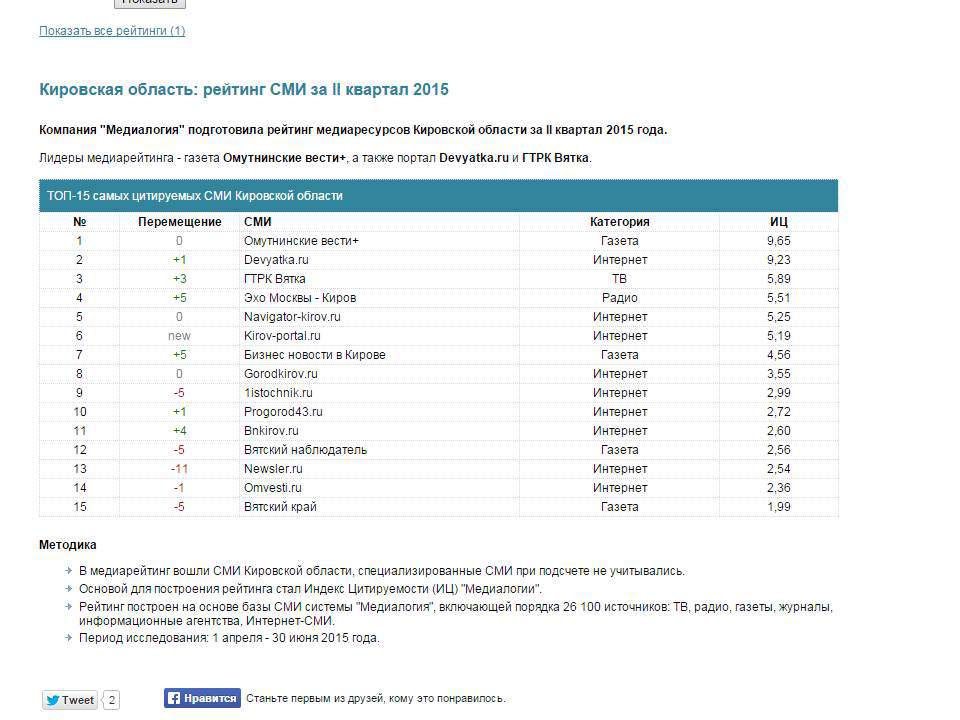
Task: Select the Омутнинские вести+ row entry
Action: click(x=301, y=241)
